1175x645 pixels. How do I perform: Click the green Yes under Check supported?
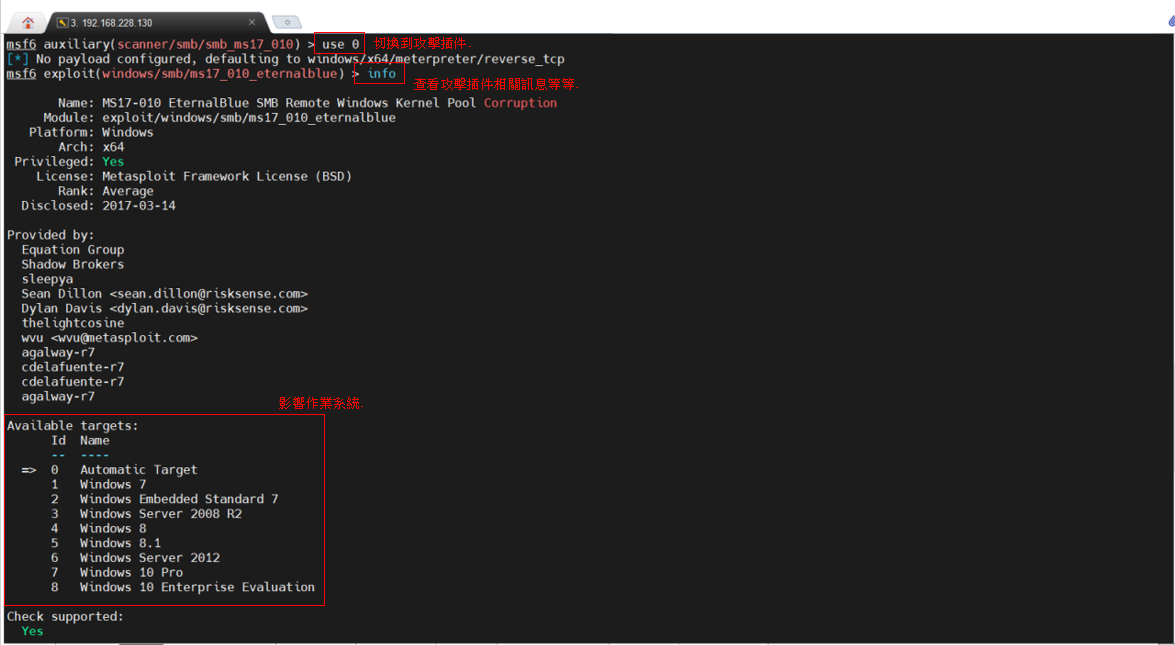coord(32,631)
